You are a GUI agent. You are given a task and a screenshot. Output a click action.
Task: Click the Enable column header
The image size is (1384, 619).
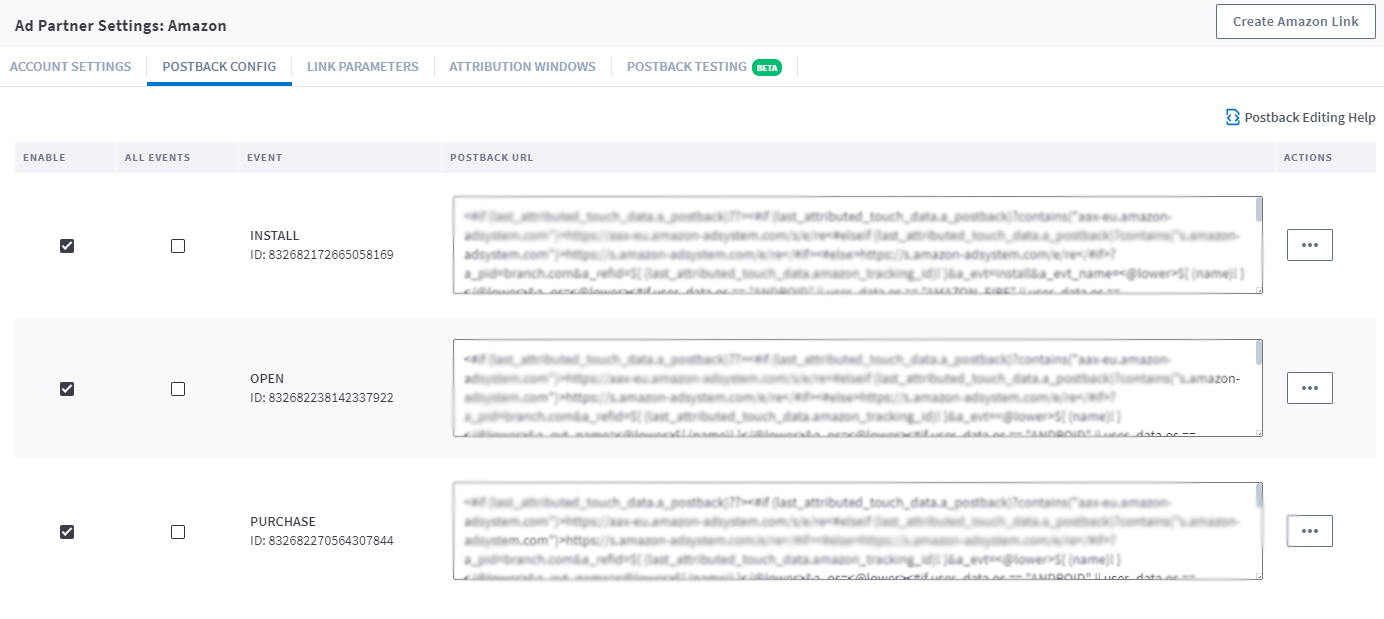pyautogui.click(x=44, y=158)
